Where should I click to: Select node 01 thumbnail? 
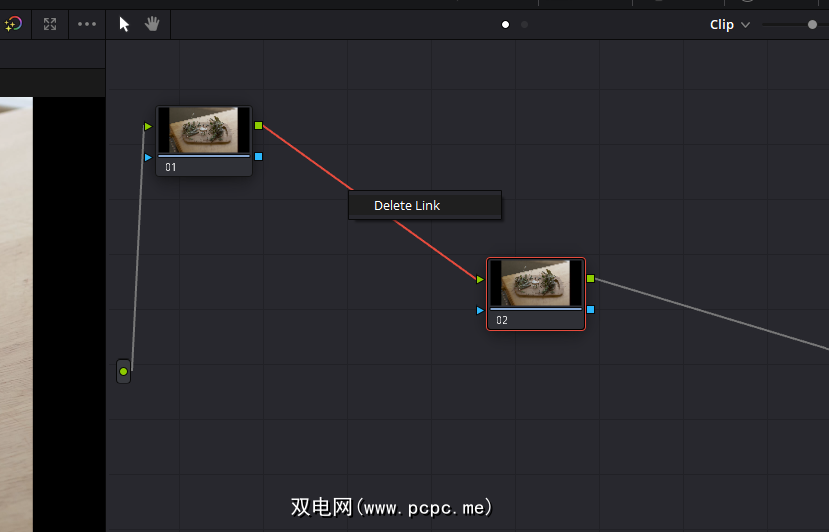click(x=204, y=130)
